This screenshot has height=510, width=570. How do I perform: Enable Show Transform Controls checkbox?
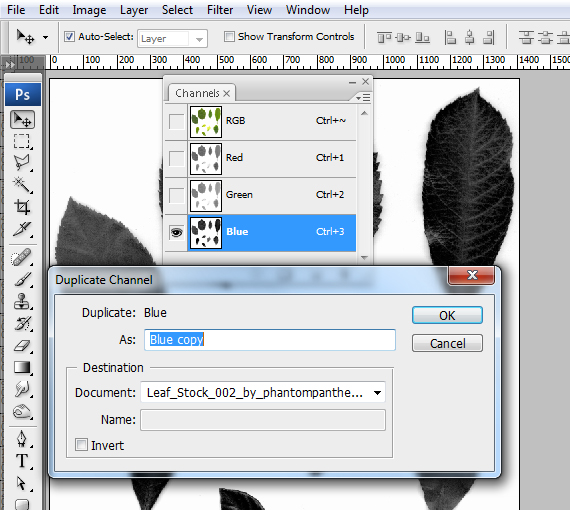click(x=229, y=36)
